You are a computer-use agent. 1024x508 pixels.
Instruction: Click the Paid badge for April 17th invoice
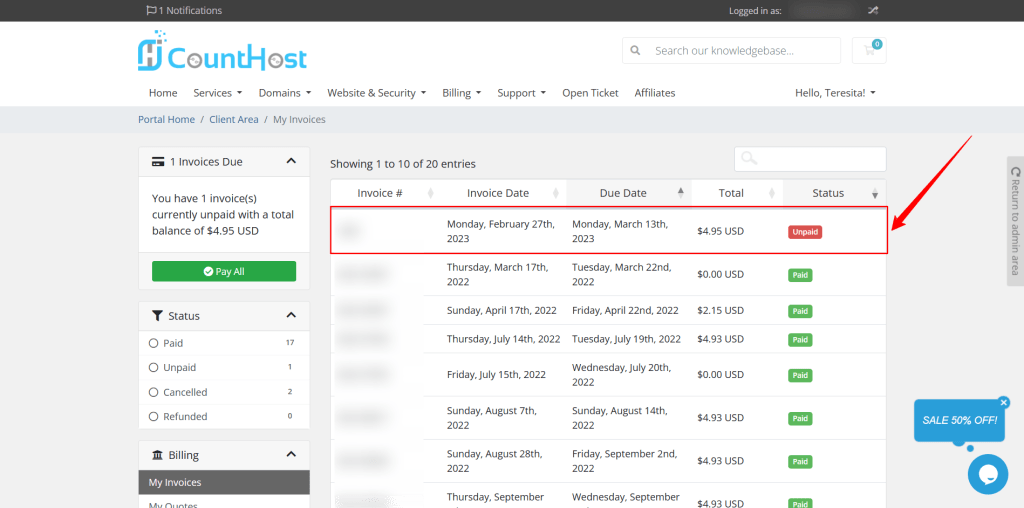800,311
